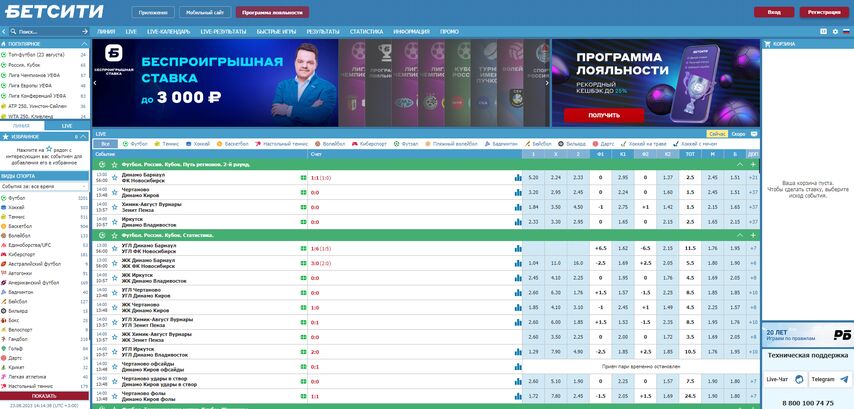Click banner carousel left arrow
The height and width of the screenshot is (409, 854).
point(95,83)
